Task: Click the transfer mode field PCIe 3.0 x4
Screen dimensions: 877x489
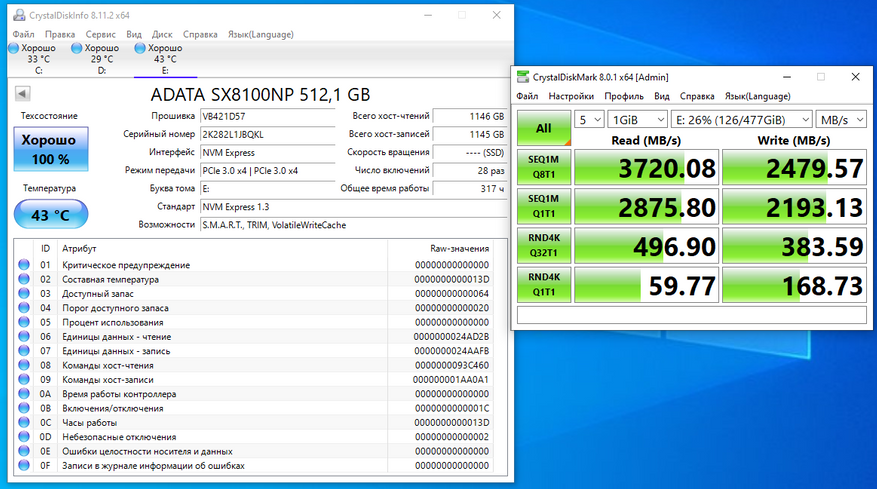Action: coord(267,171)
